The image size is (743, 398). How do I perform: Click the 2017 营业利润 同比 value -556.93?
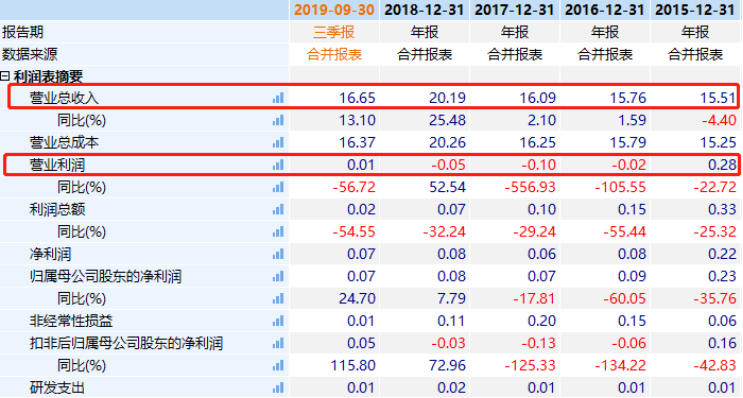[x=530, y=187]
